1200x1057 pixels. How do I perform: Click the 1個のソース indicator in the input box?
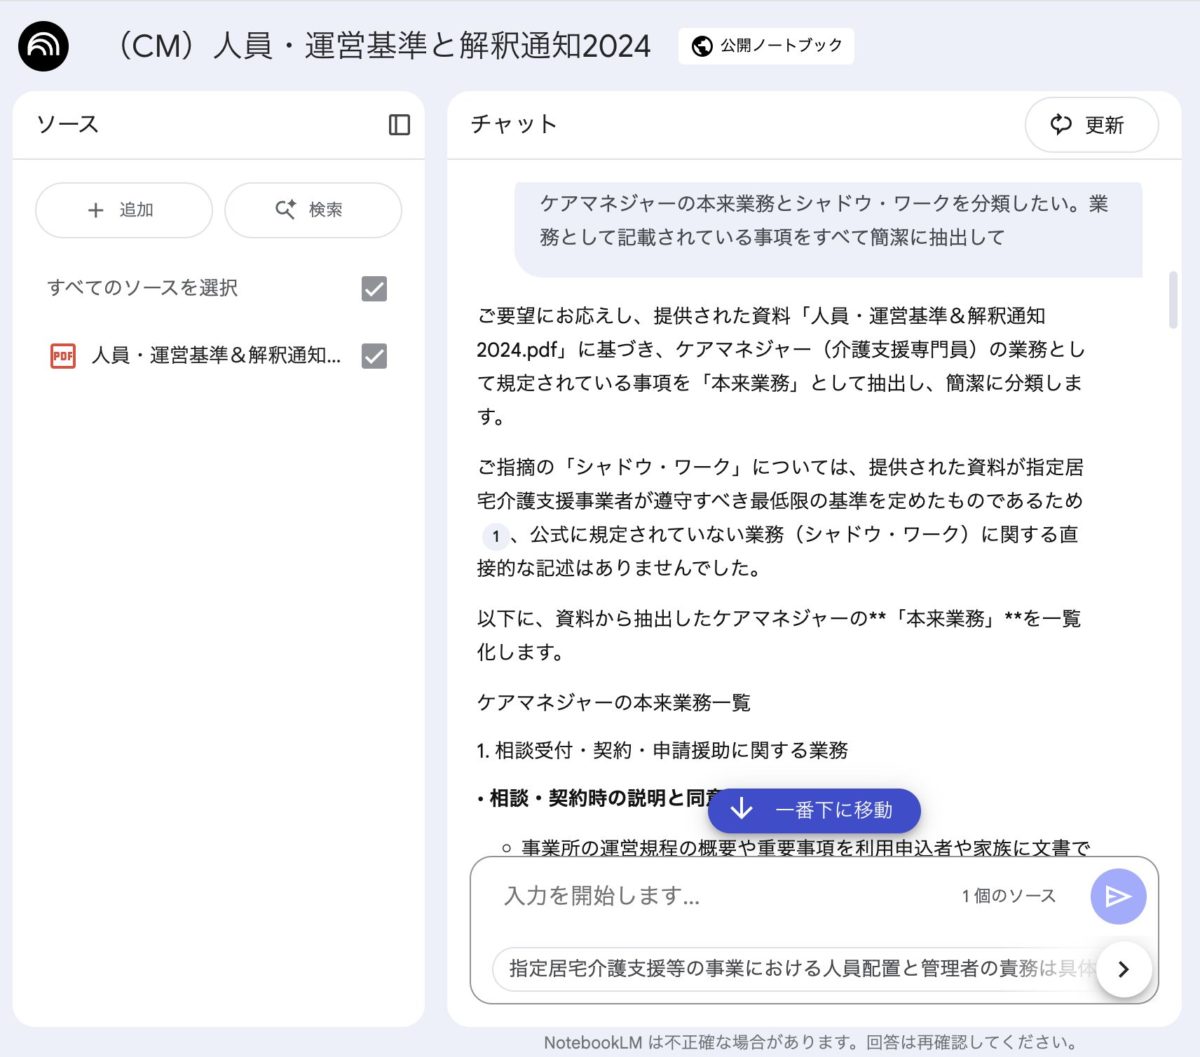[1008, 896]
